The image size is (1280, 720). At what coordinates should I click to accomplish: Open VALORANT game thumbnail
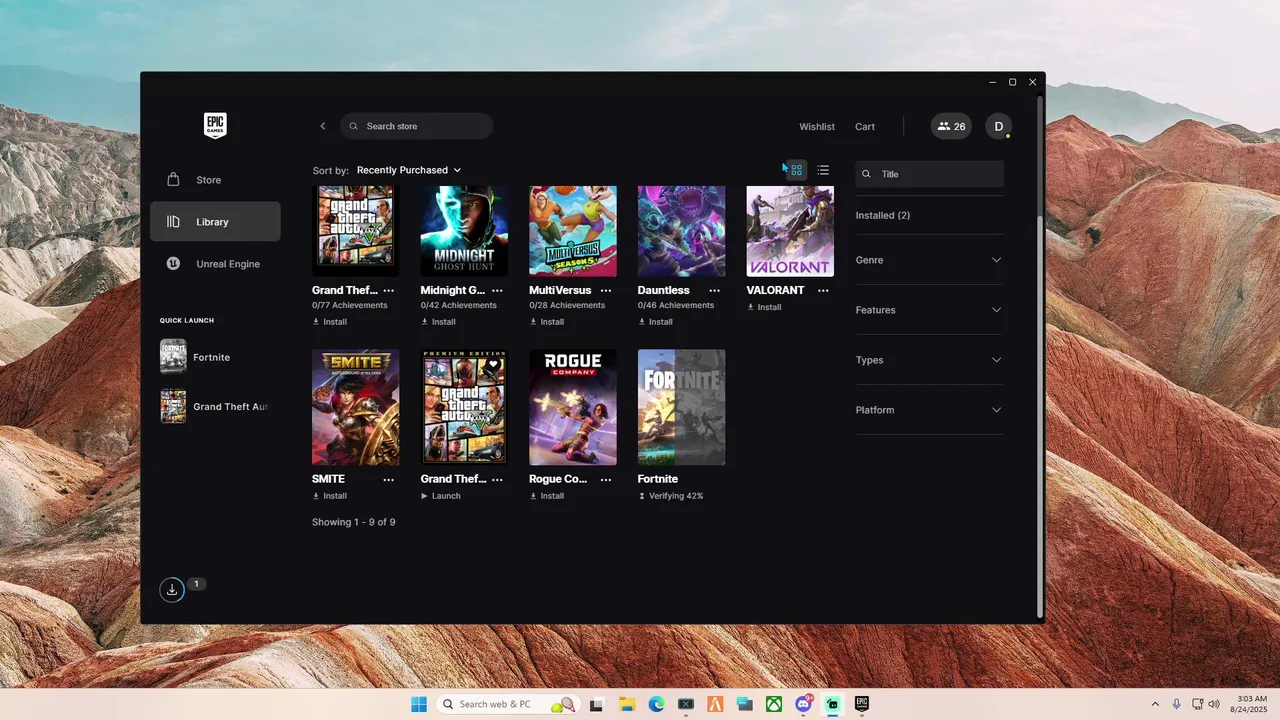[x=790, y=231]
